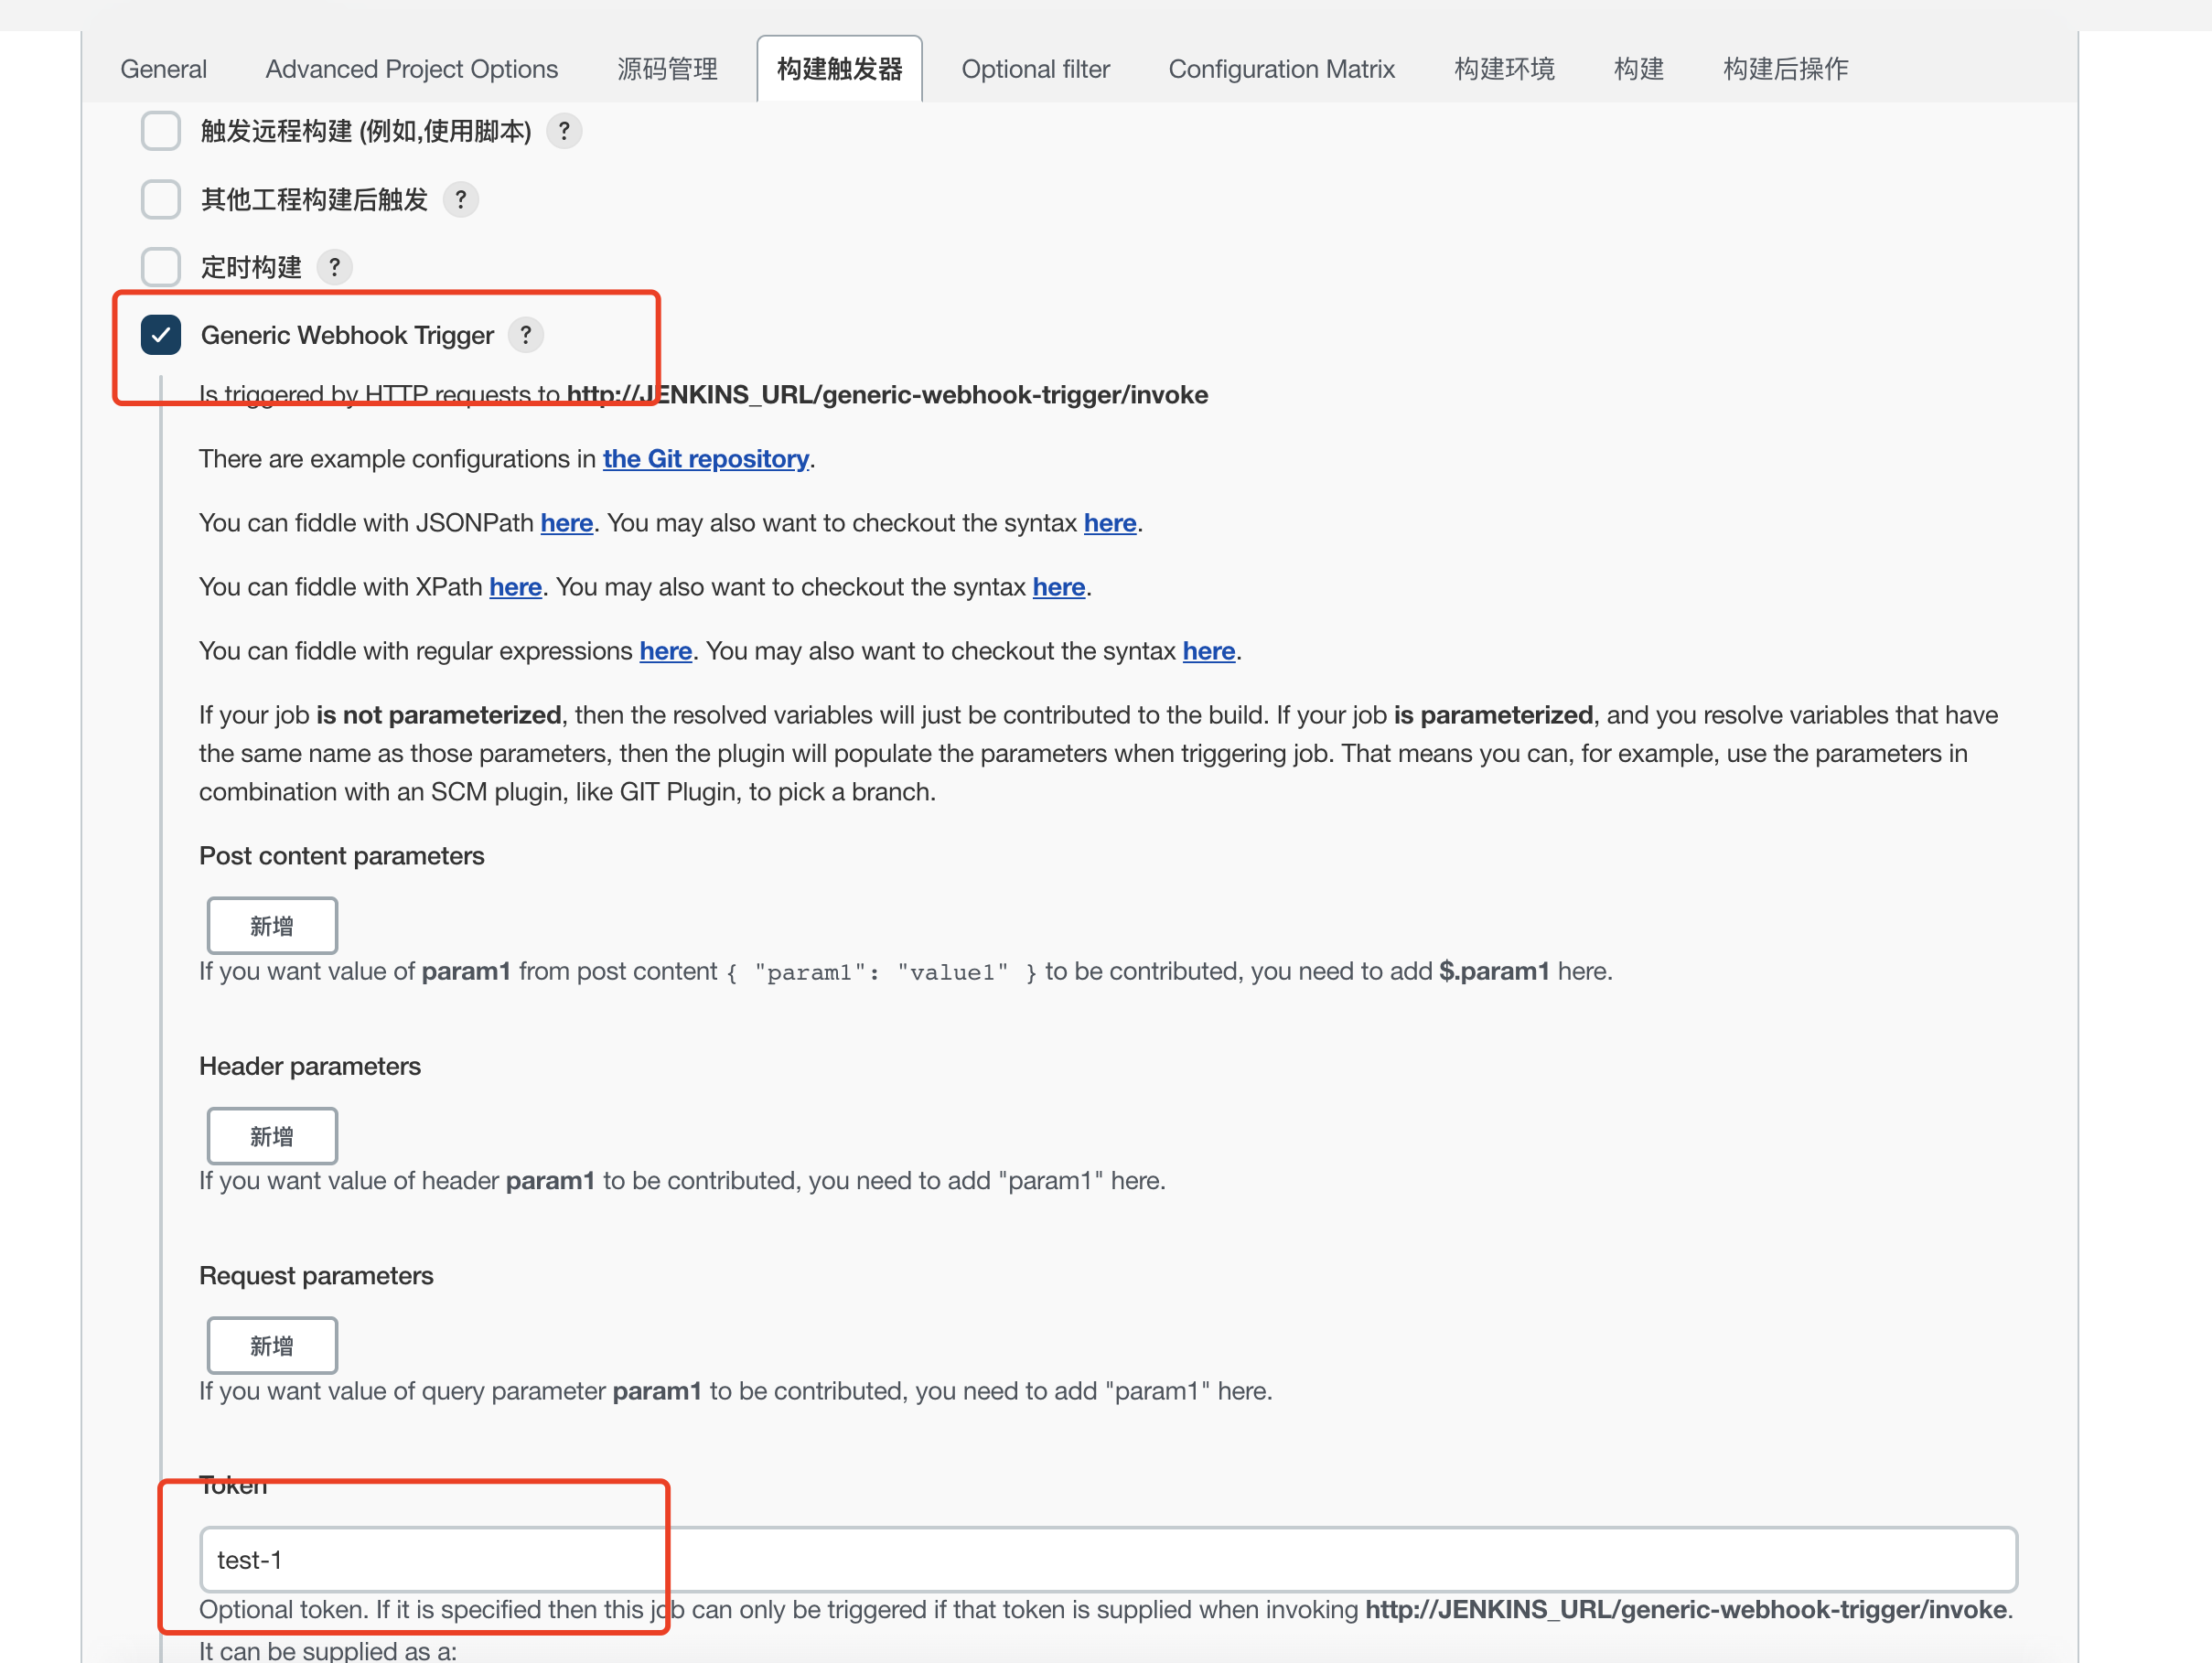Open help icon beside 定时构建

334,267
